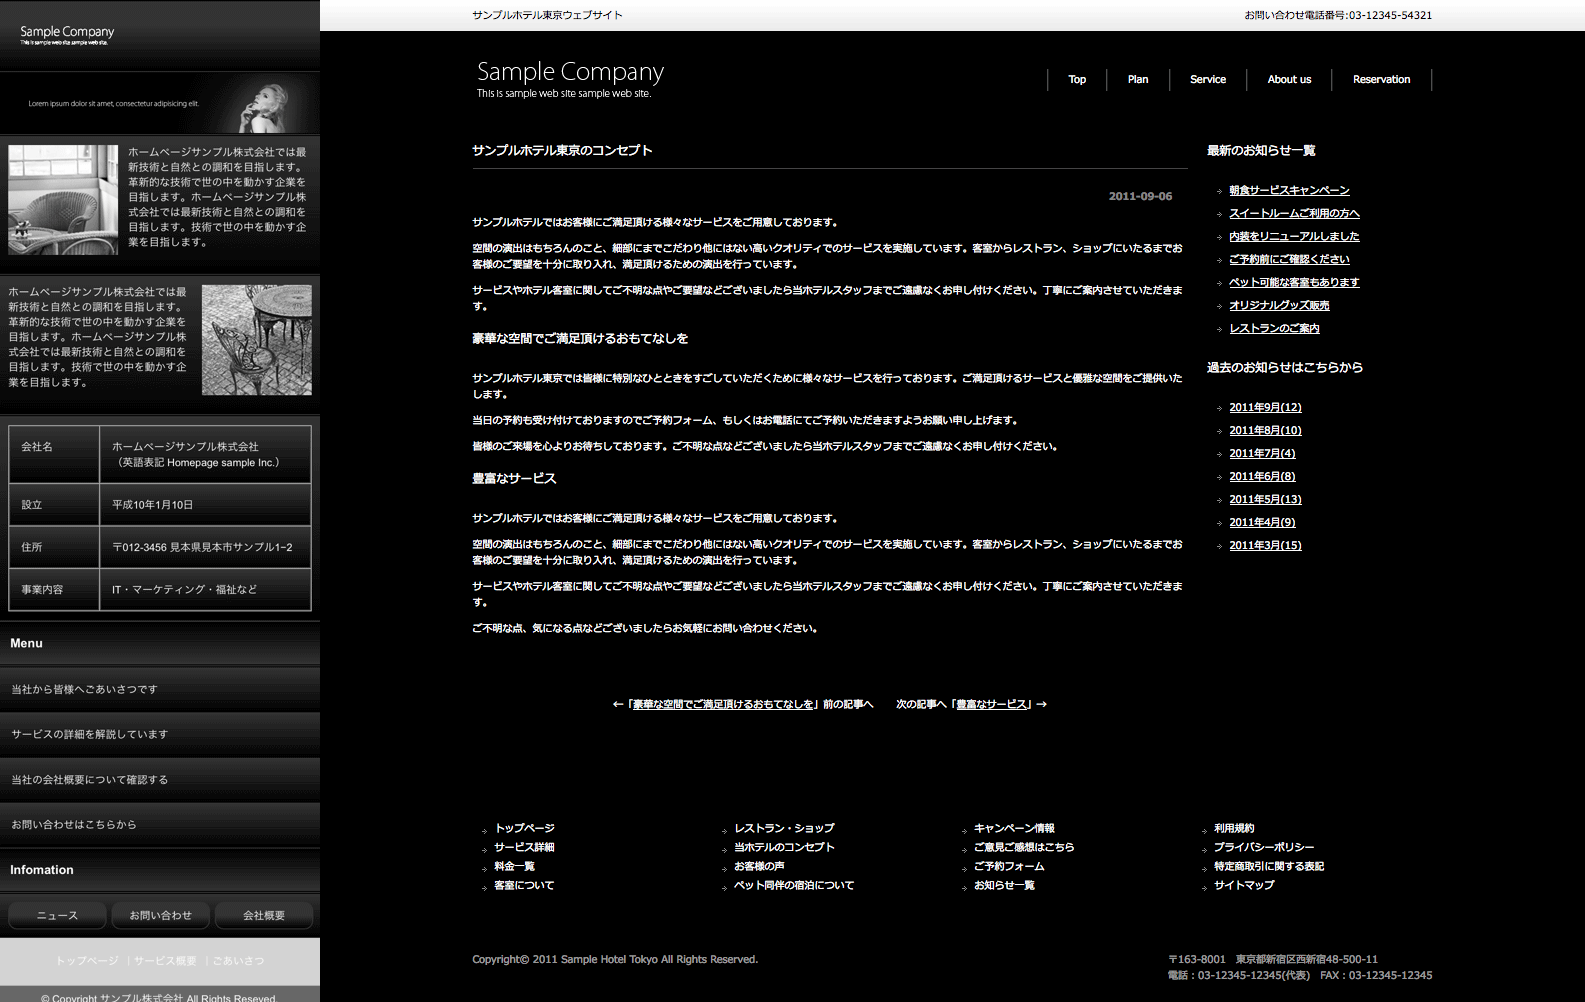
Task: Go to previous article 豪華な空間でご満足頂けるおもてなしを
Action: [x=724, y=705]
